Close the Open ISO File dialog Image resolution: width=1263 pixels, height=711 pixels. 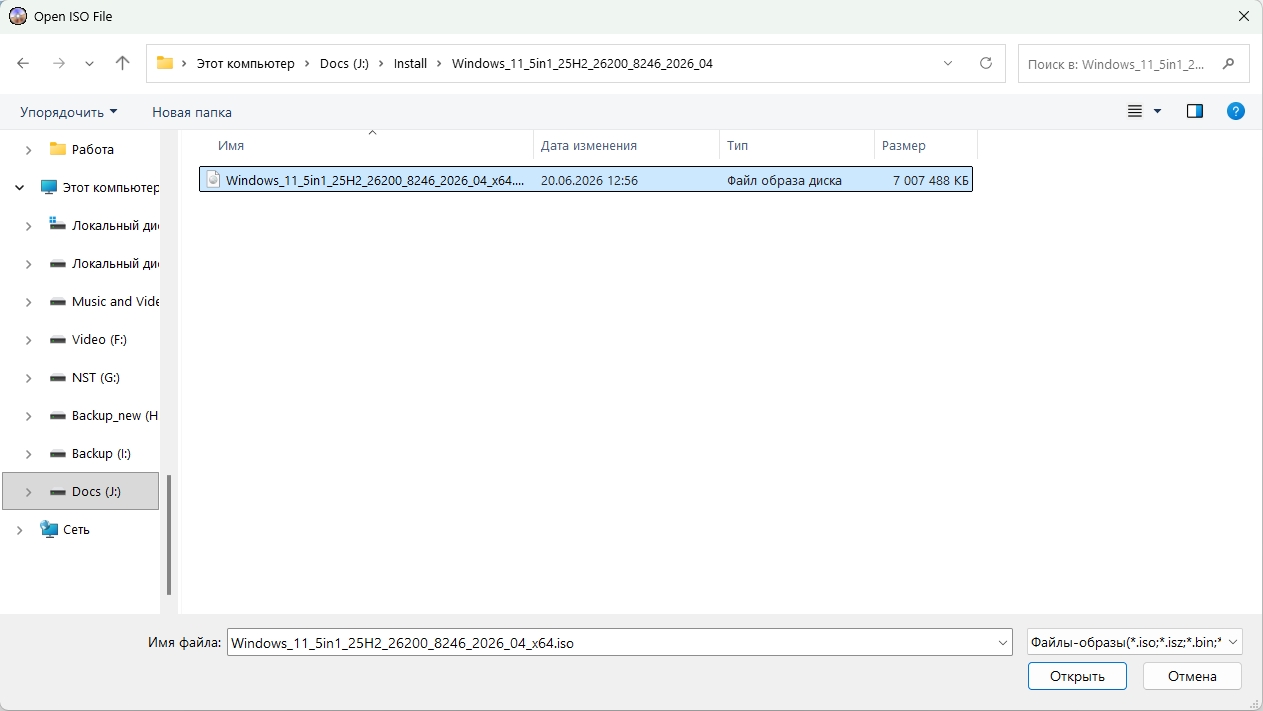(x=1244, y=16)
